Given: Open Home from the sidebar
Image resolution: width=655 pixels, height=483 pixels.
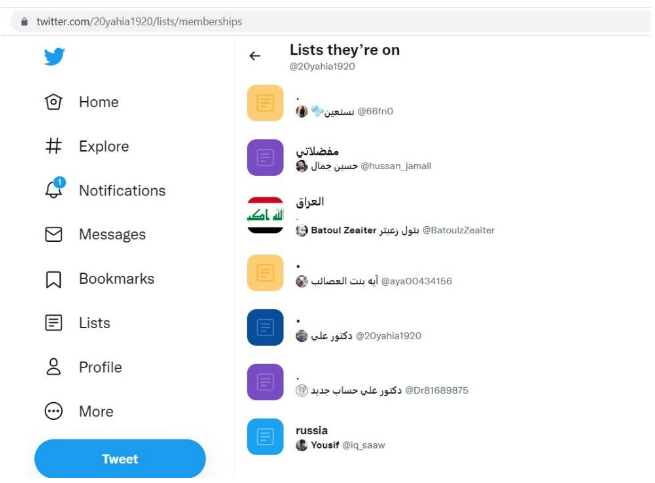Looking at the screenshot, I should [x=82, y=102].
